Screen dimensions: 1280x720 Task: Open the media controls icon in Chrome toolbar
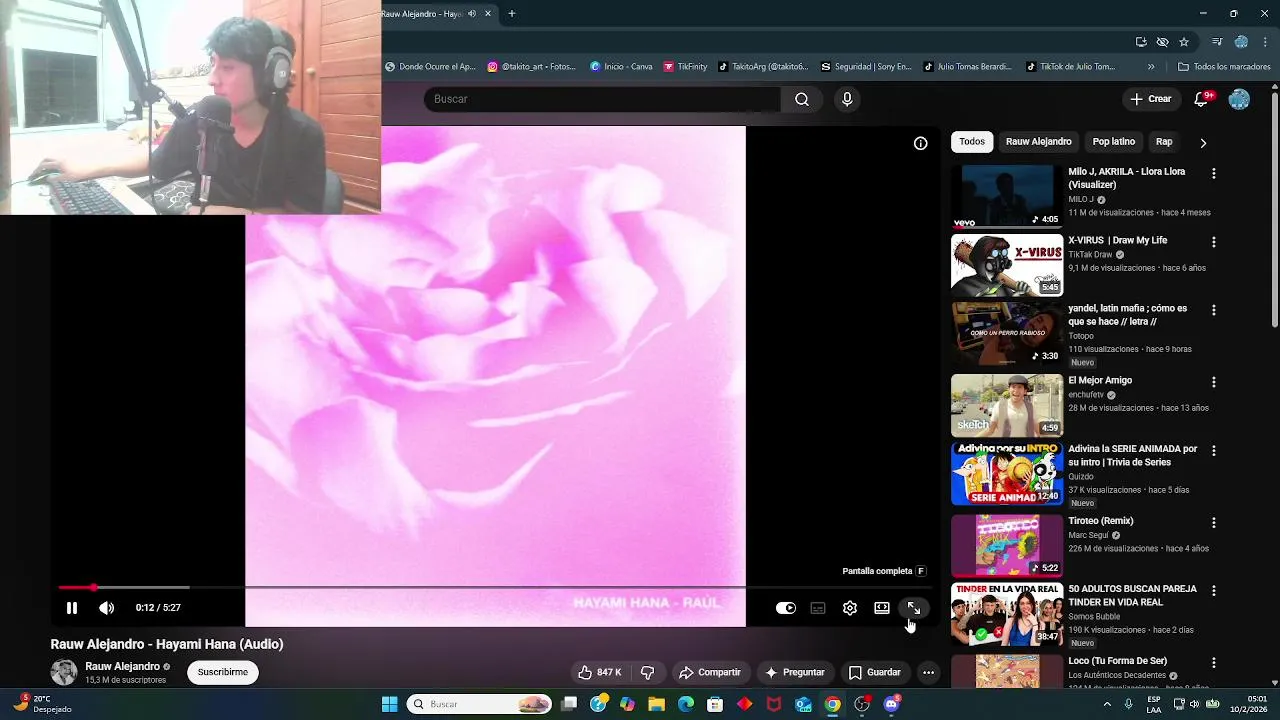pos(1217,42)
